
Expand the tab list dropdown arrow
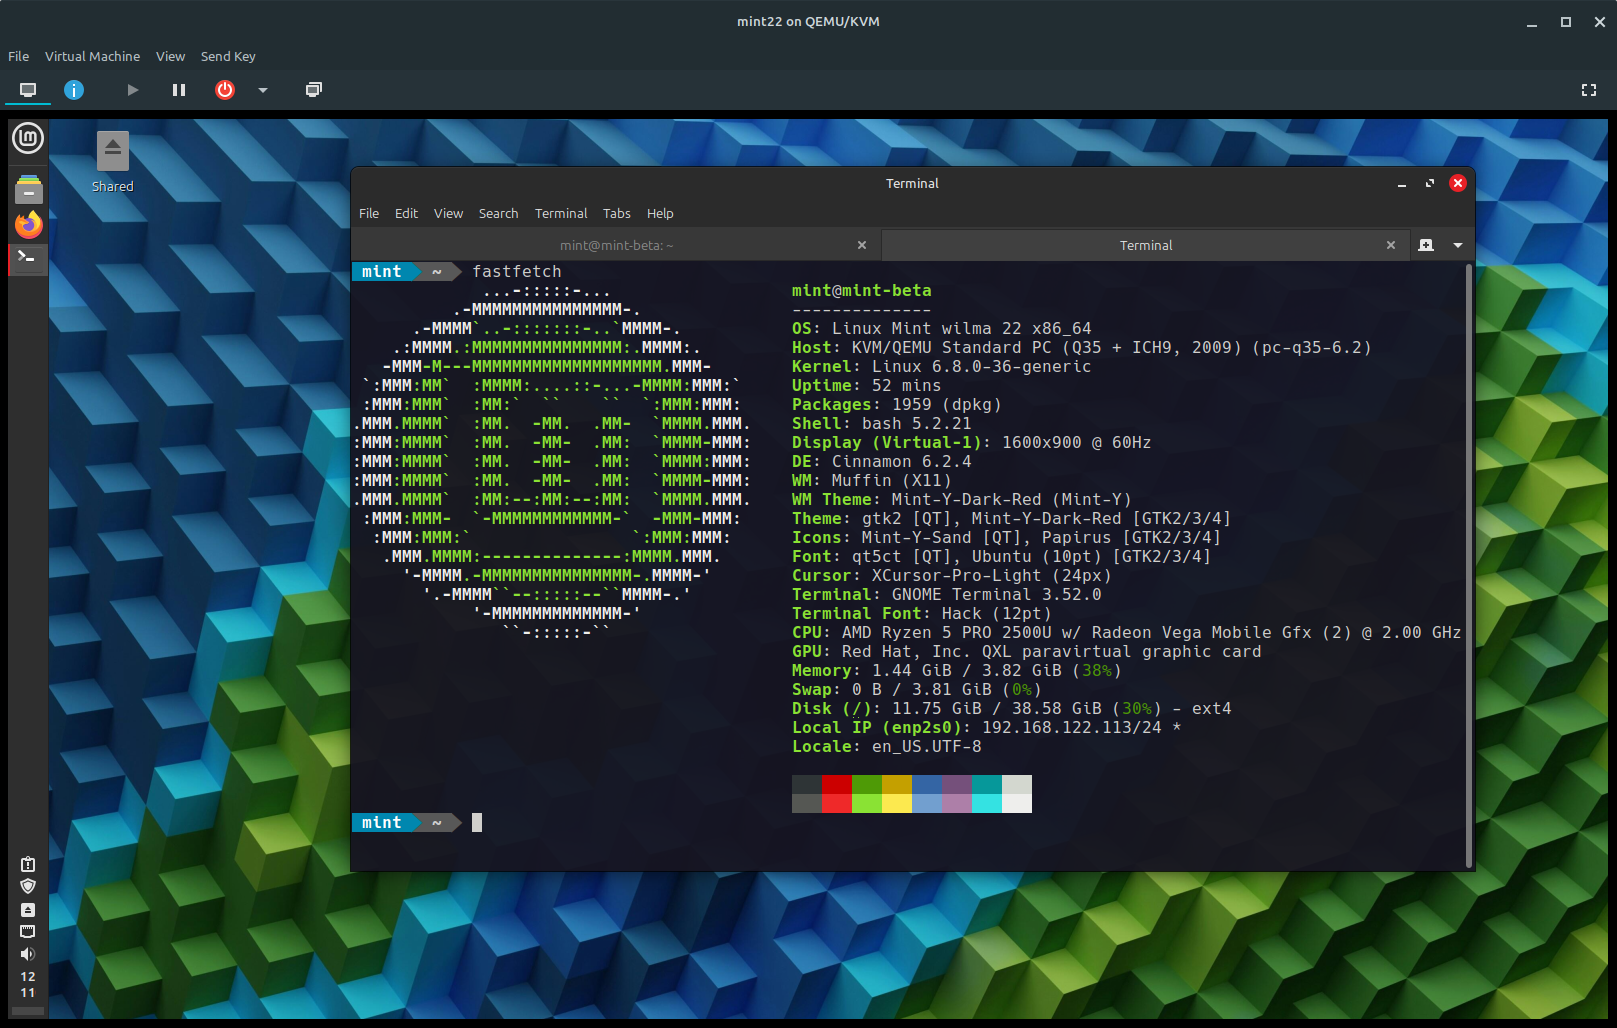[1458, 245]
